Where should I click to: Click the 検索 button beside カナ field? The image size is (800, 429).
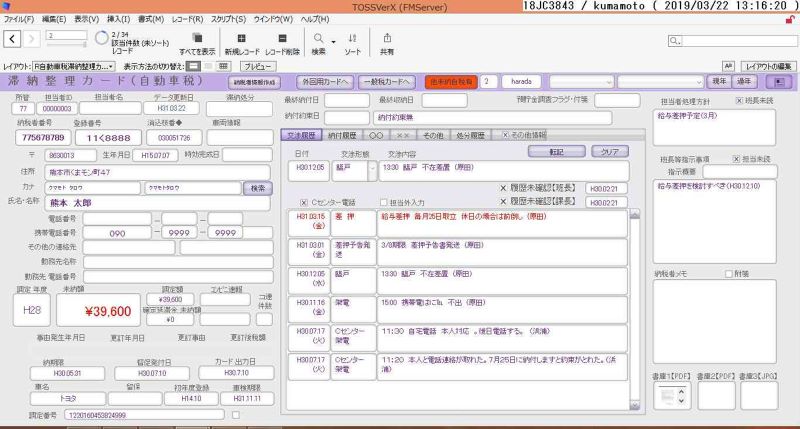258,188
